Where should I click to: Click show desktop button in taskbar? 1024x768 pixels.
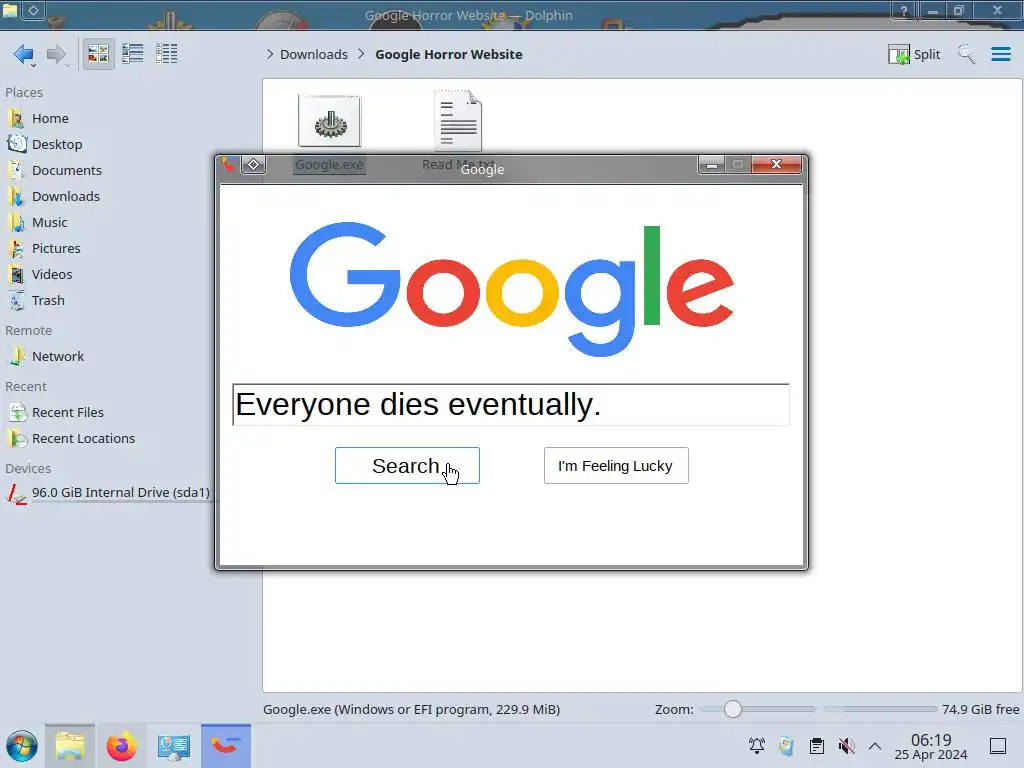[x=998, y=746]
